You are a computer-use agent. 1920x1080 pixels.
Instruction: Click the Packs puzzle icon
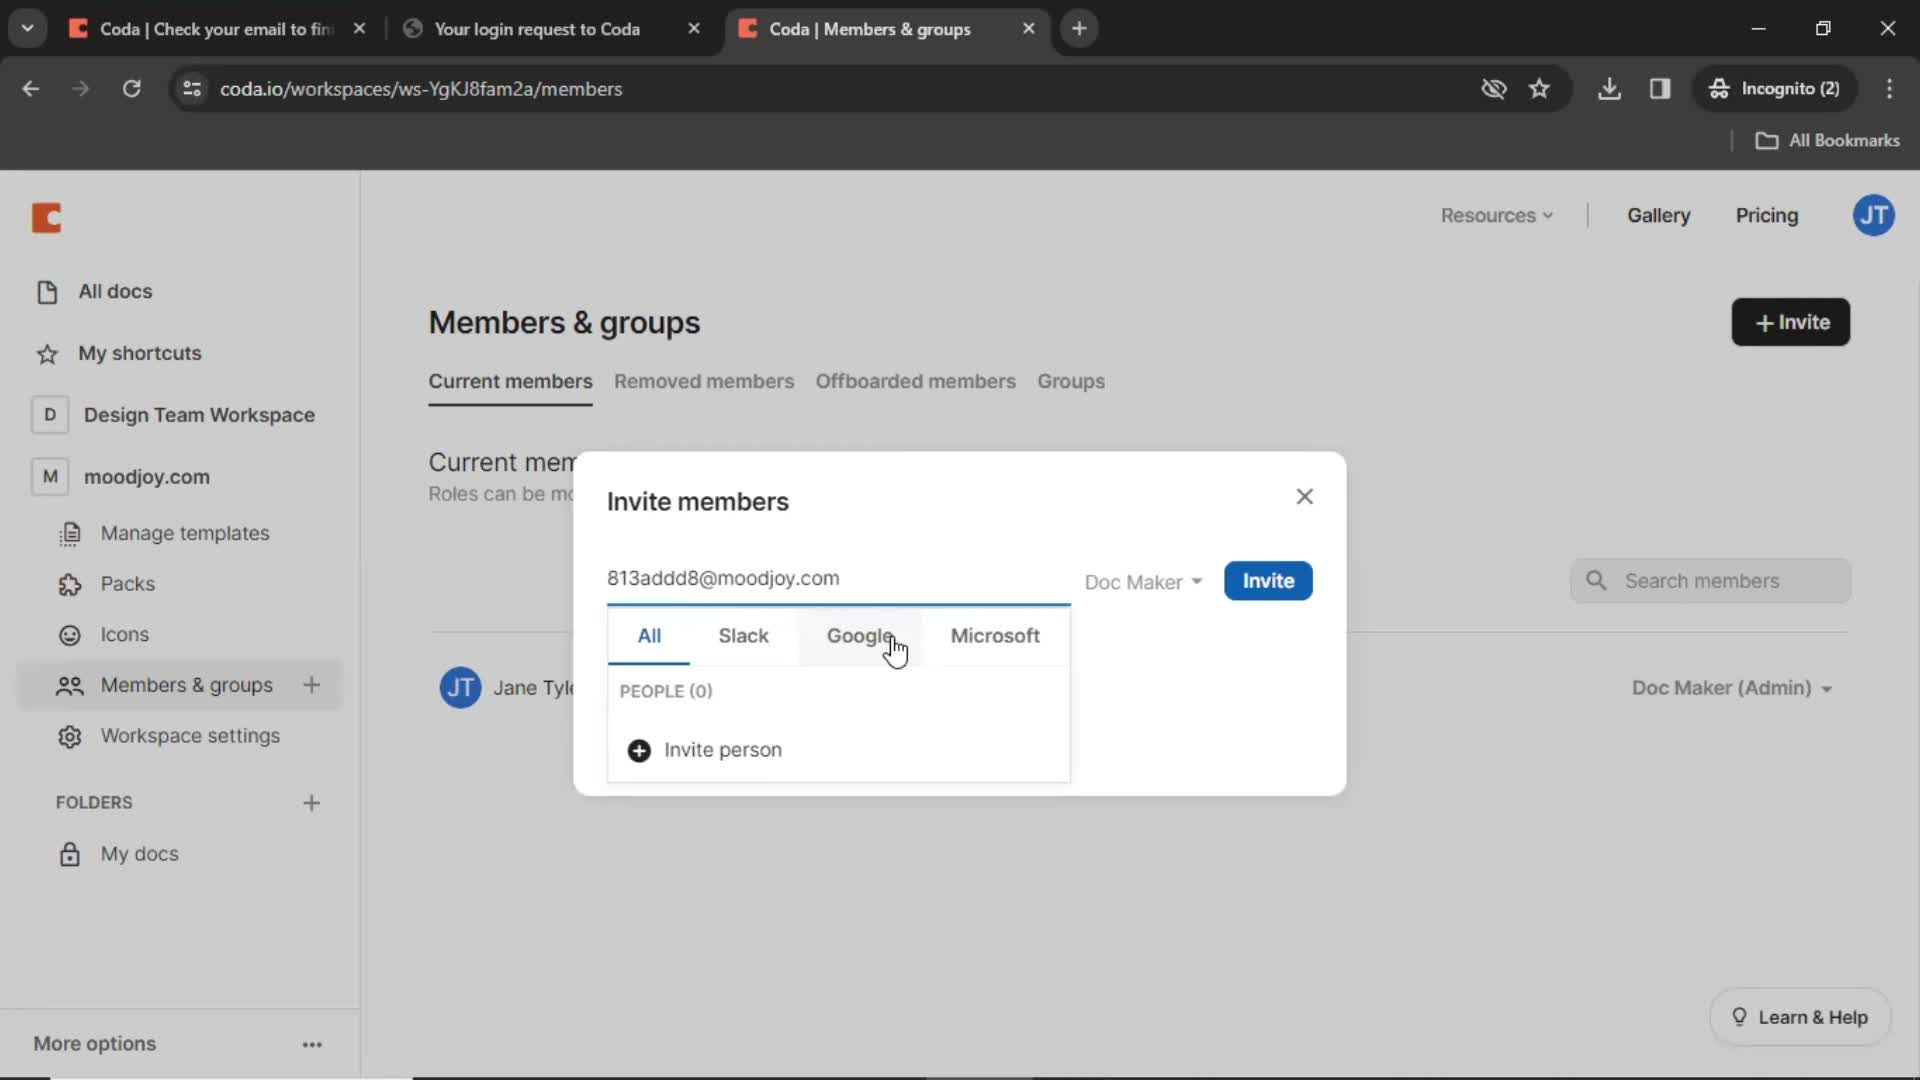(69, 585)
